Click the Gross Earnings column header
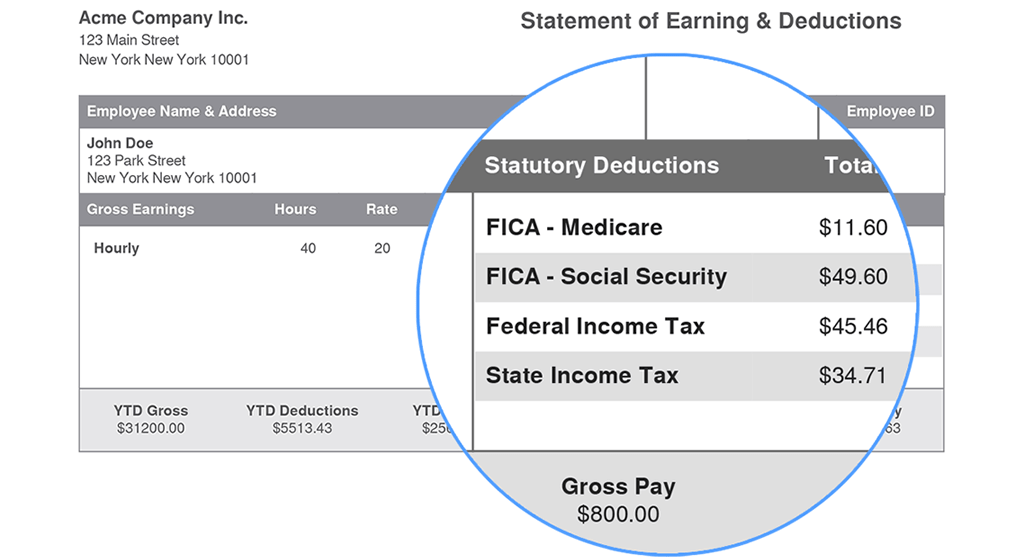This screenshot has width=1024, height=560. 140,210
